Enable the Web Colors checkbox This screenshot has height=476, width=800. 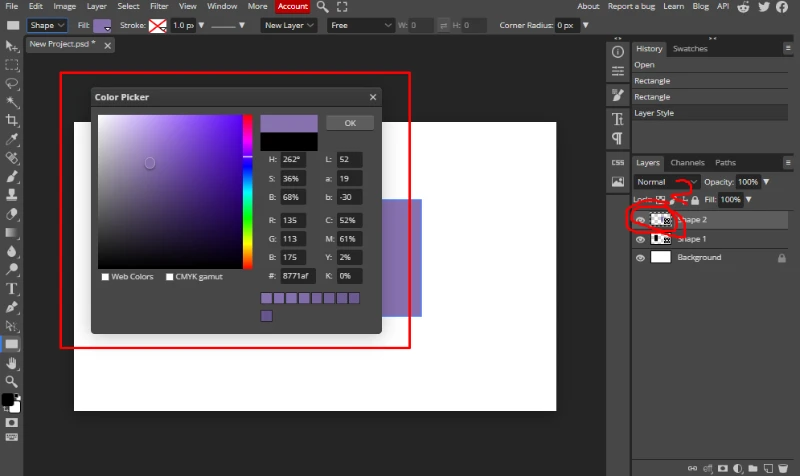click(105, 277)
